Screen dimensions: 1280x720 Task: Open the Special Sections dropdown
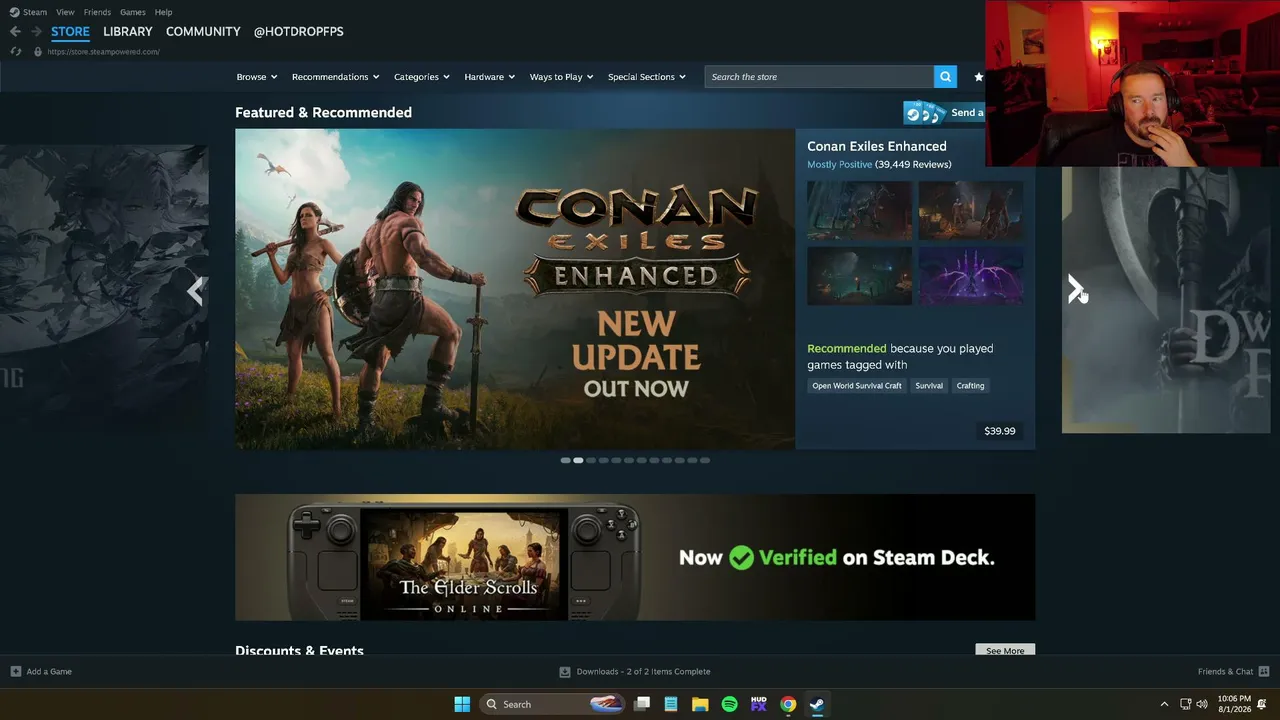646,77
